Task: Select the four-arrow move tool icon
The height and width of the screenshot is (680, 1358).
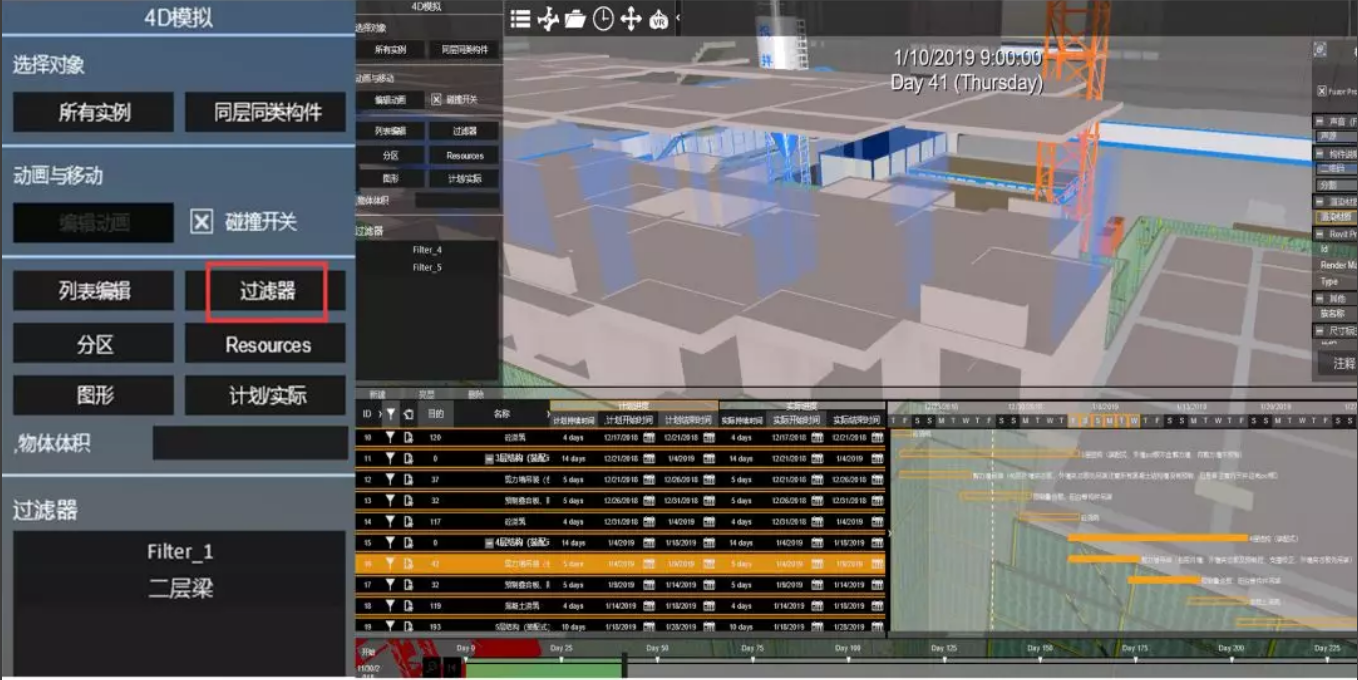Action: pos(631,19)
